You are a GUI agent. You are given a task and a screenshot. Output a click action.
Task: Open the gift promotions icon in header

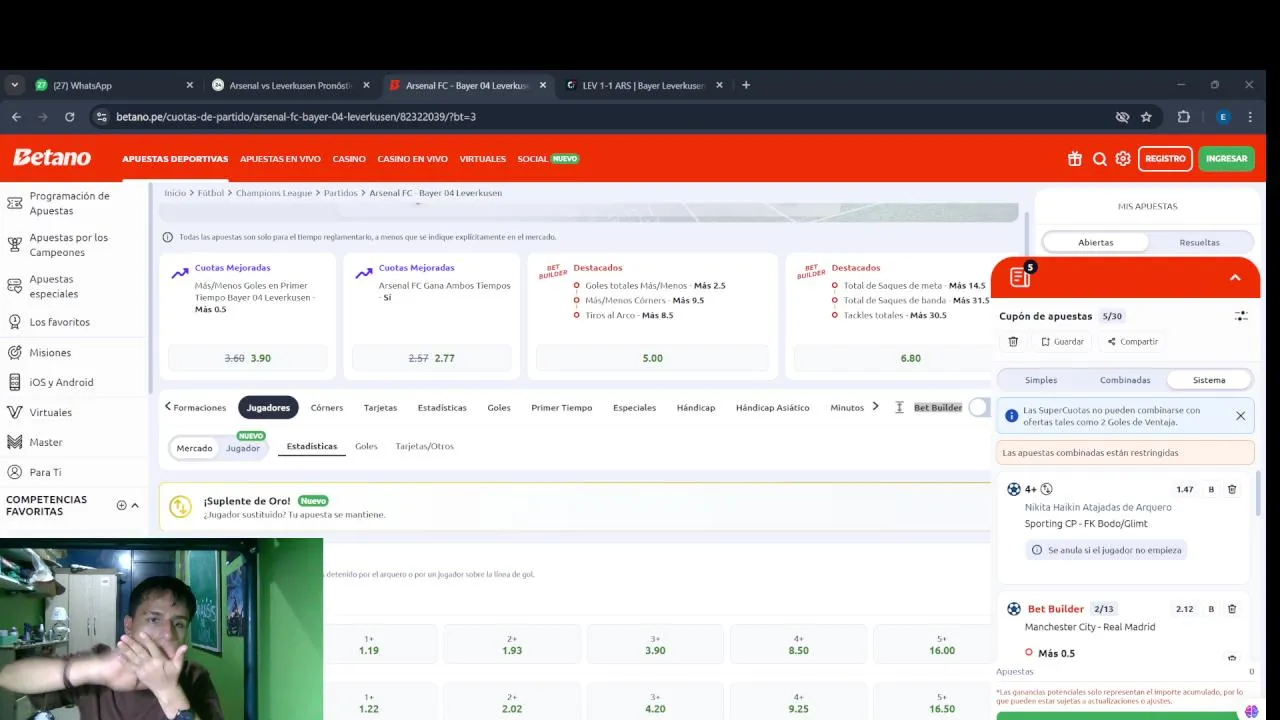click(1075, 158)
